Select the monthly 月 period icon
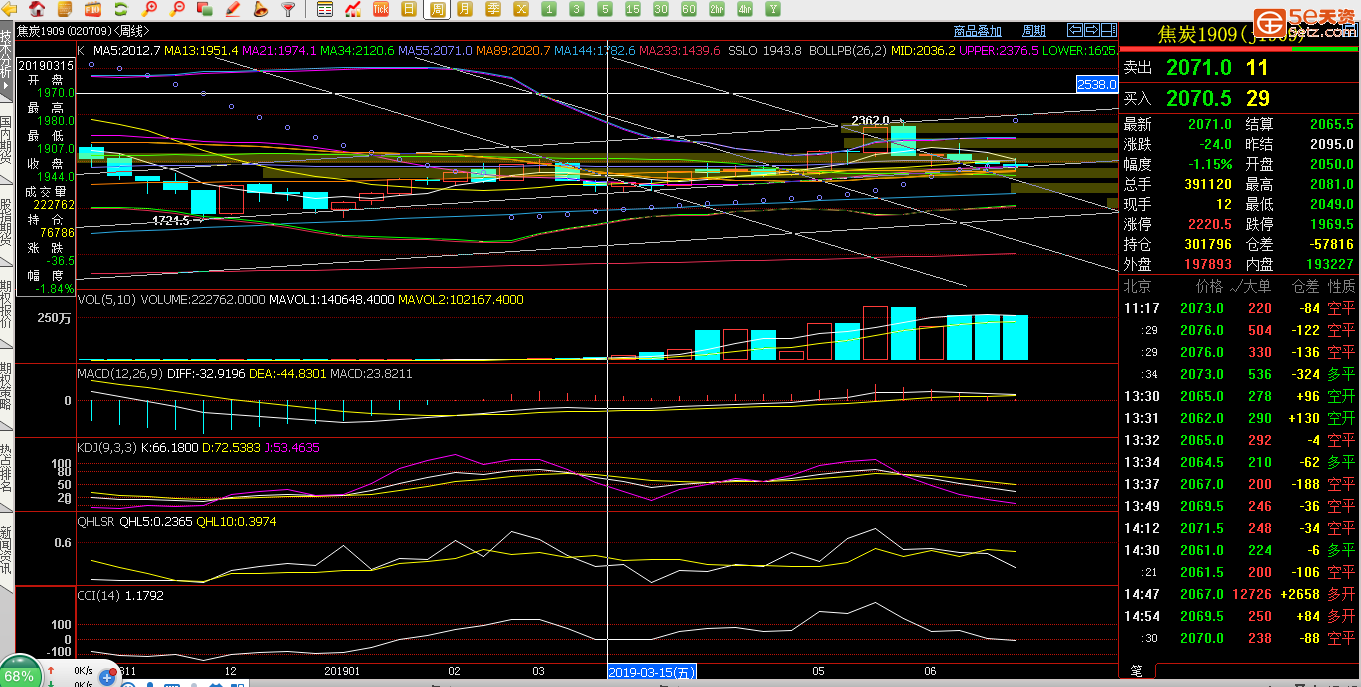This screenshot has width=1361, height=687. click(465, 9)
